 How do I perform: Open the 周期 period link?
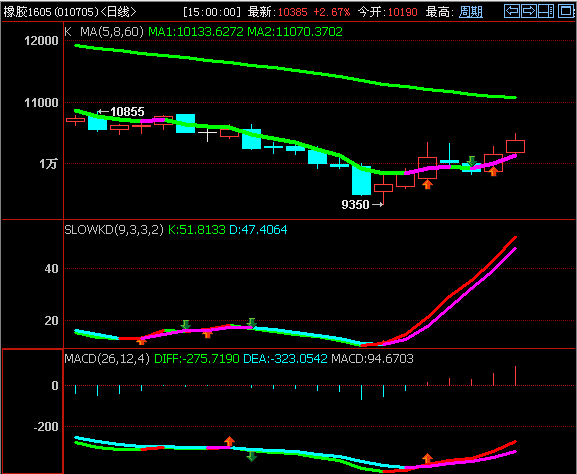click(471, 12)
